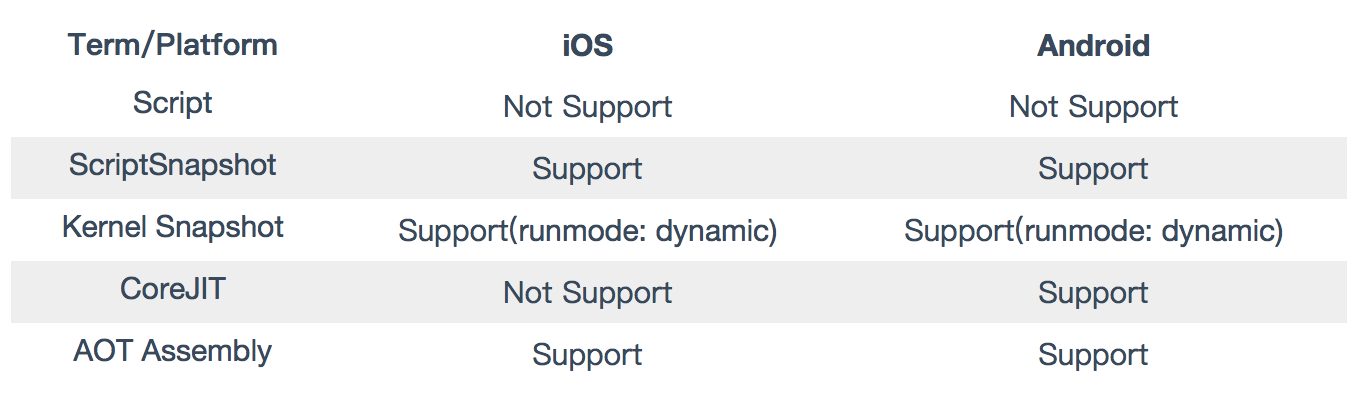Click iOS Not Support cell for Script
This screenshot has width=1350, height=414.
(x=587, y=107)
